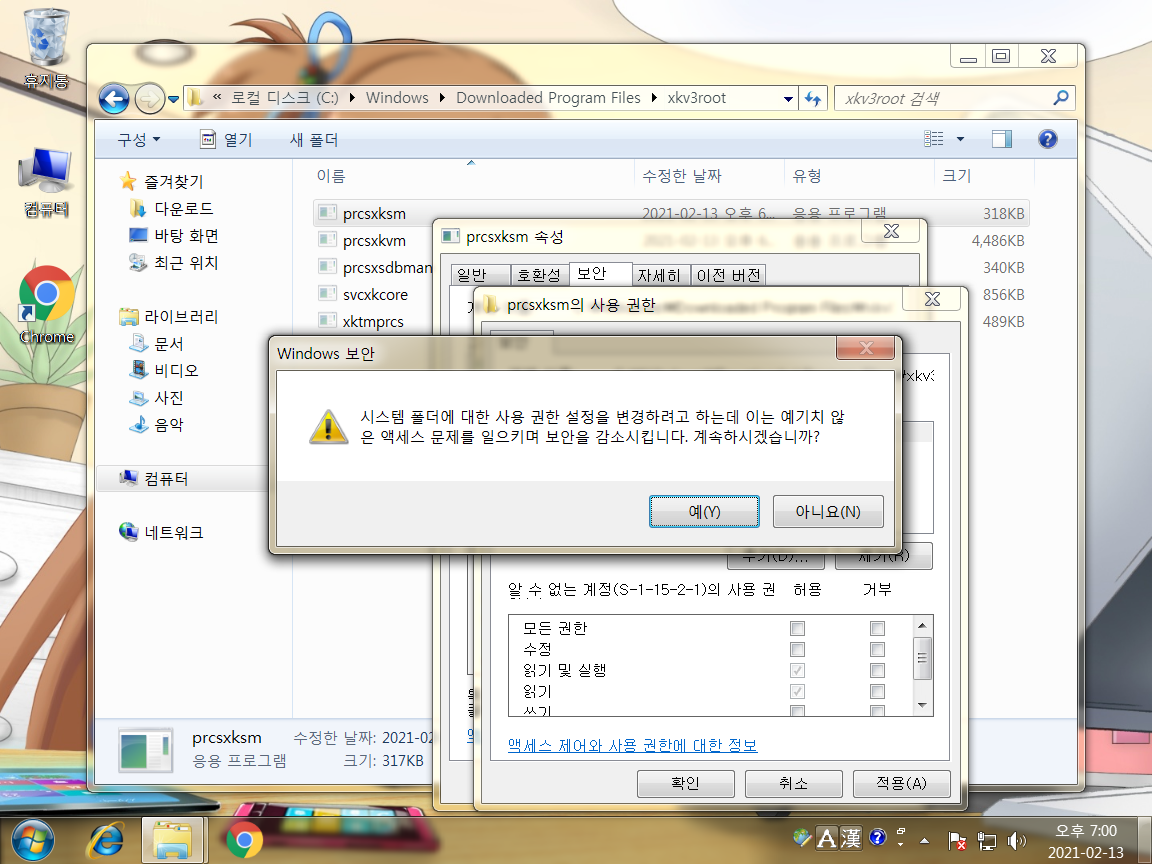Switch to 자세히 tab in properties dialog
The image size is (1152, 864).
click(x=660, y=276)
